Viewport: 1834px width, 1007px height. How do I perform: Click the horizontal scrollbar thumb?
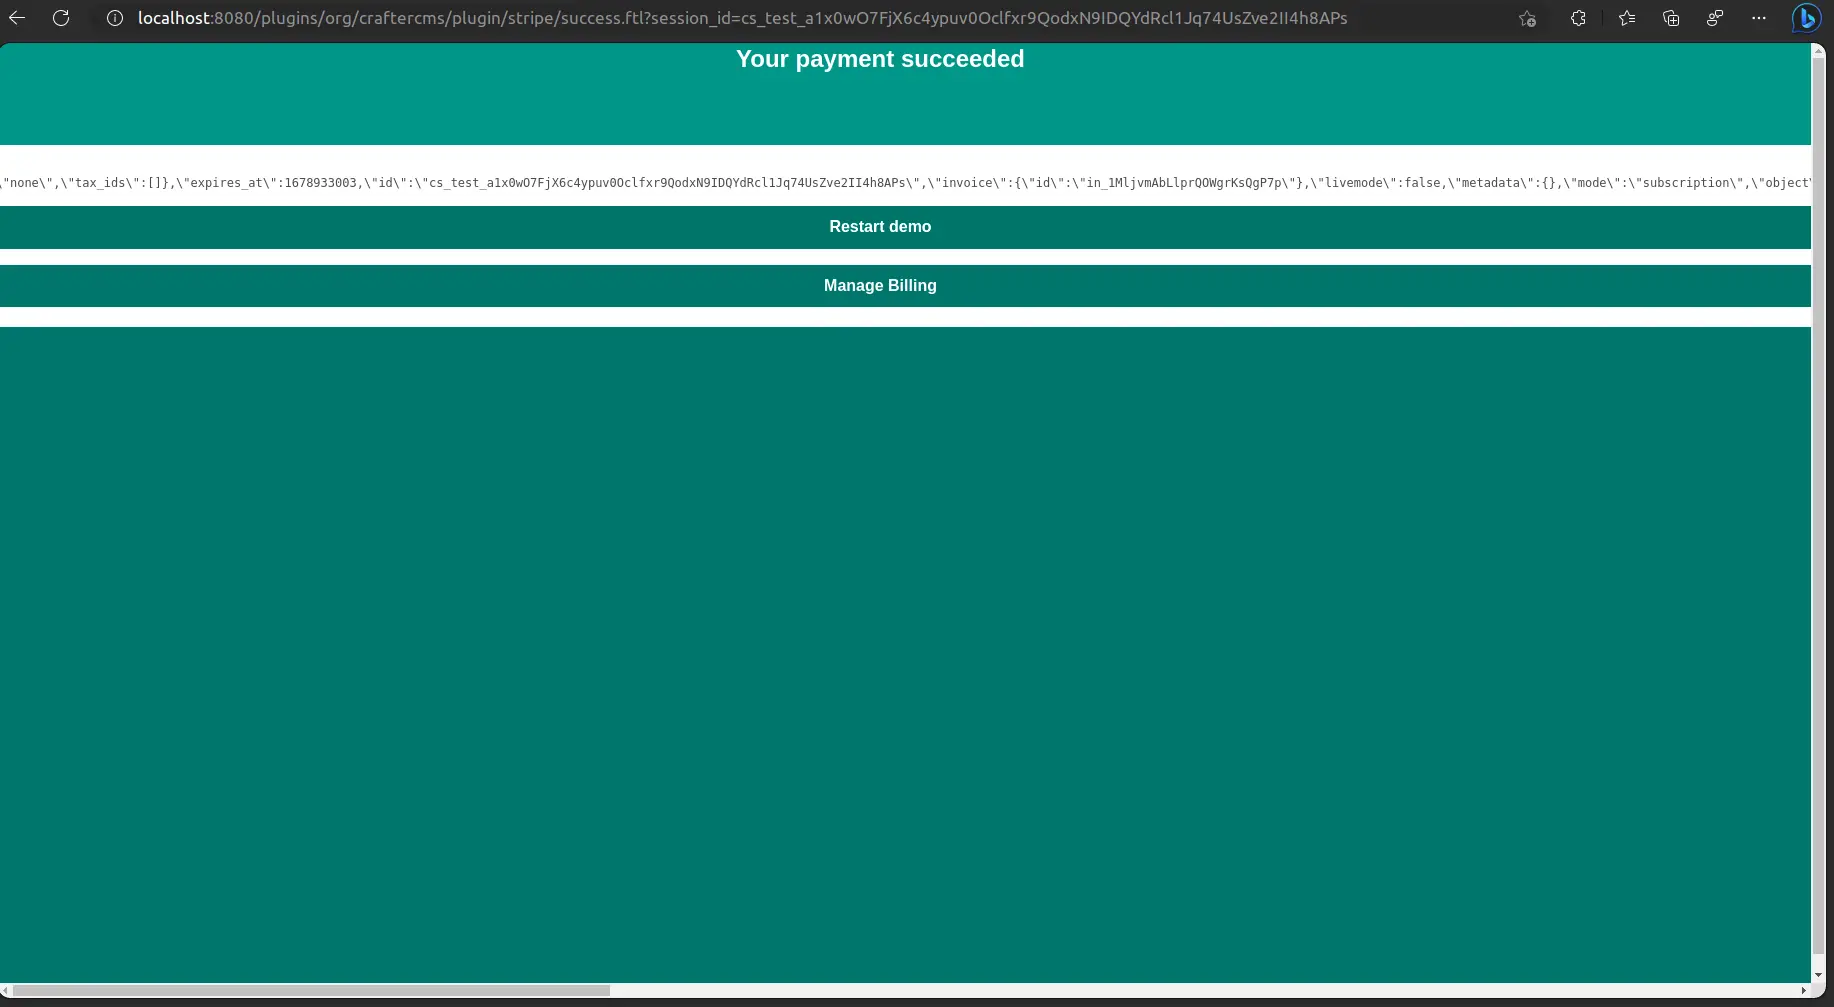[310, 990]
